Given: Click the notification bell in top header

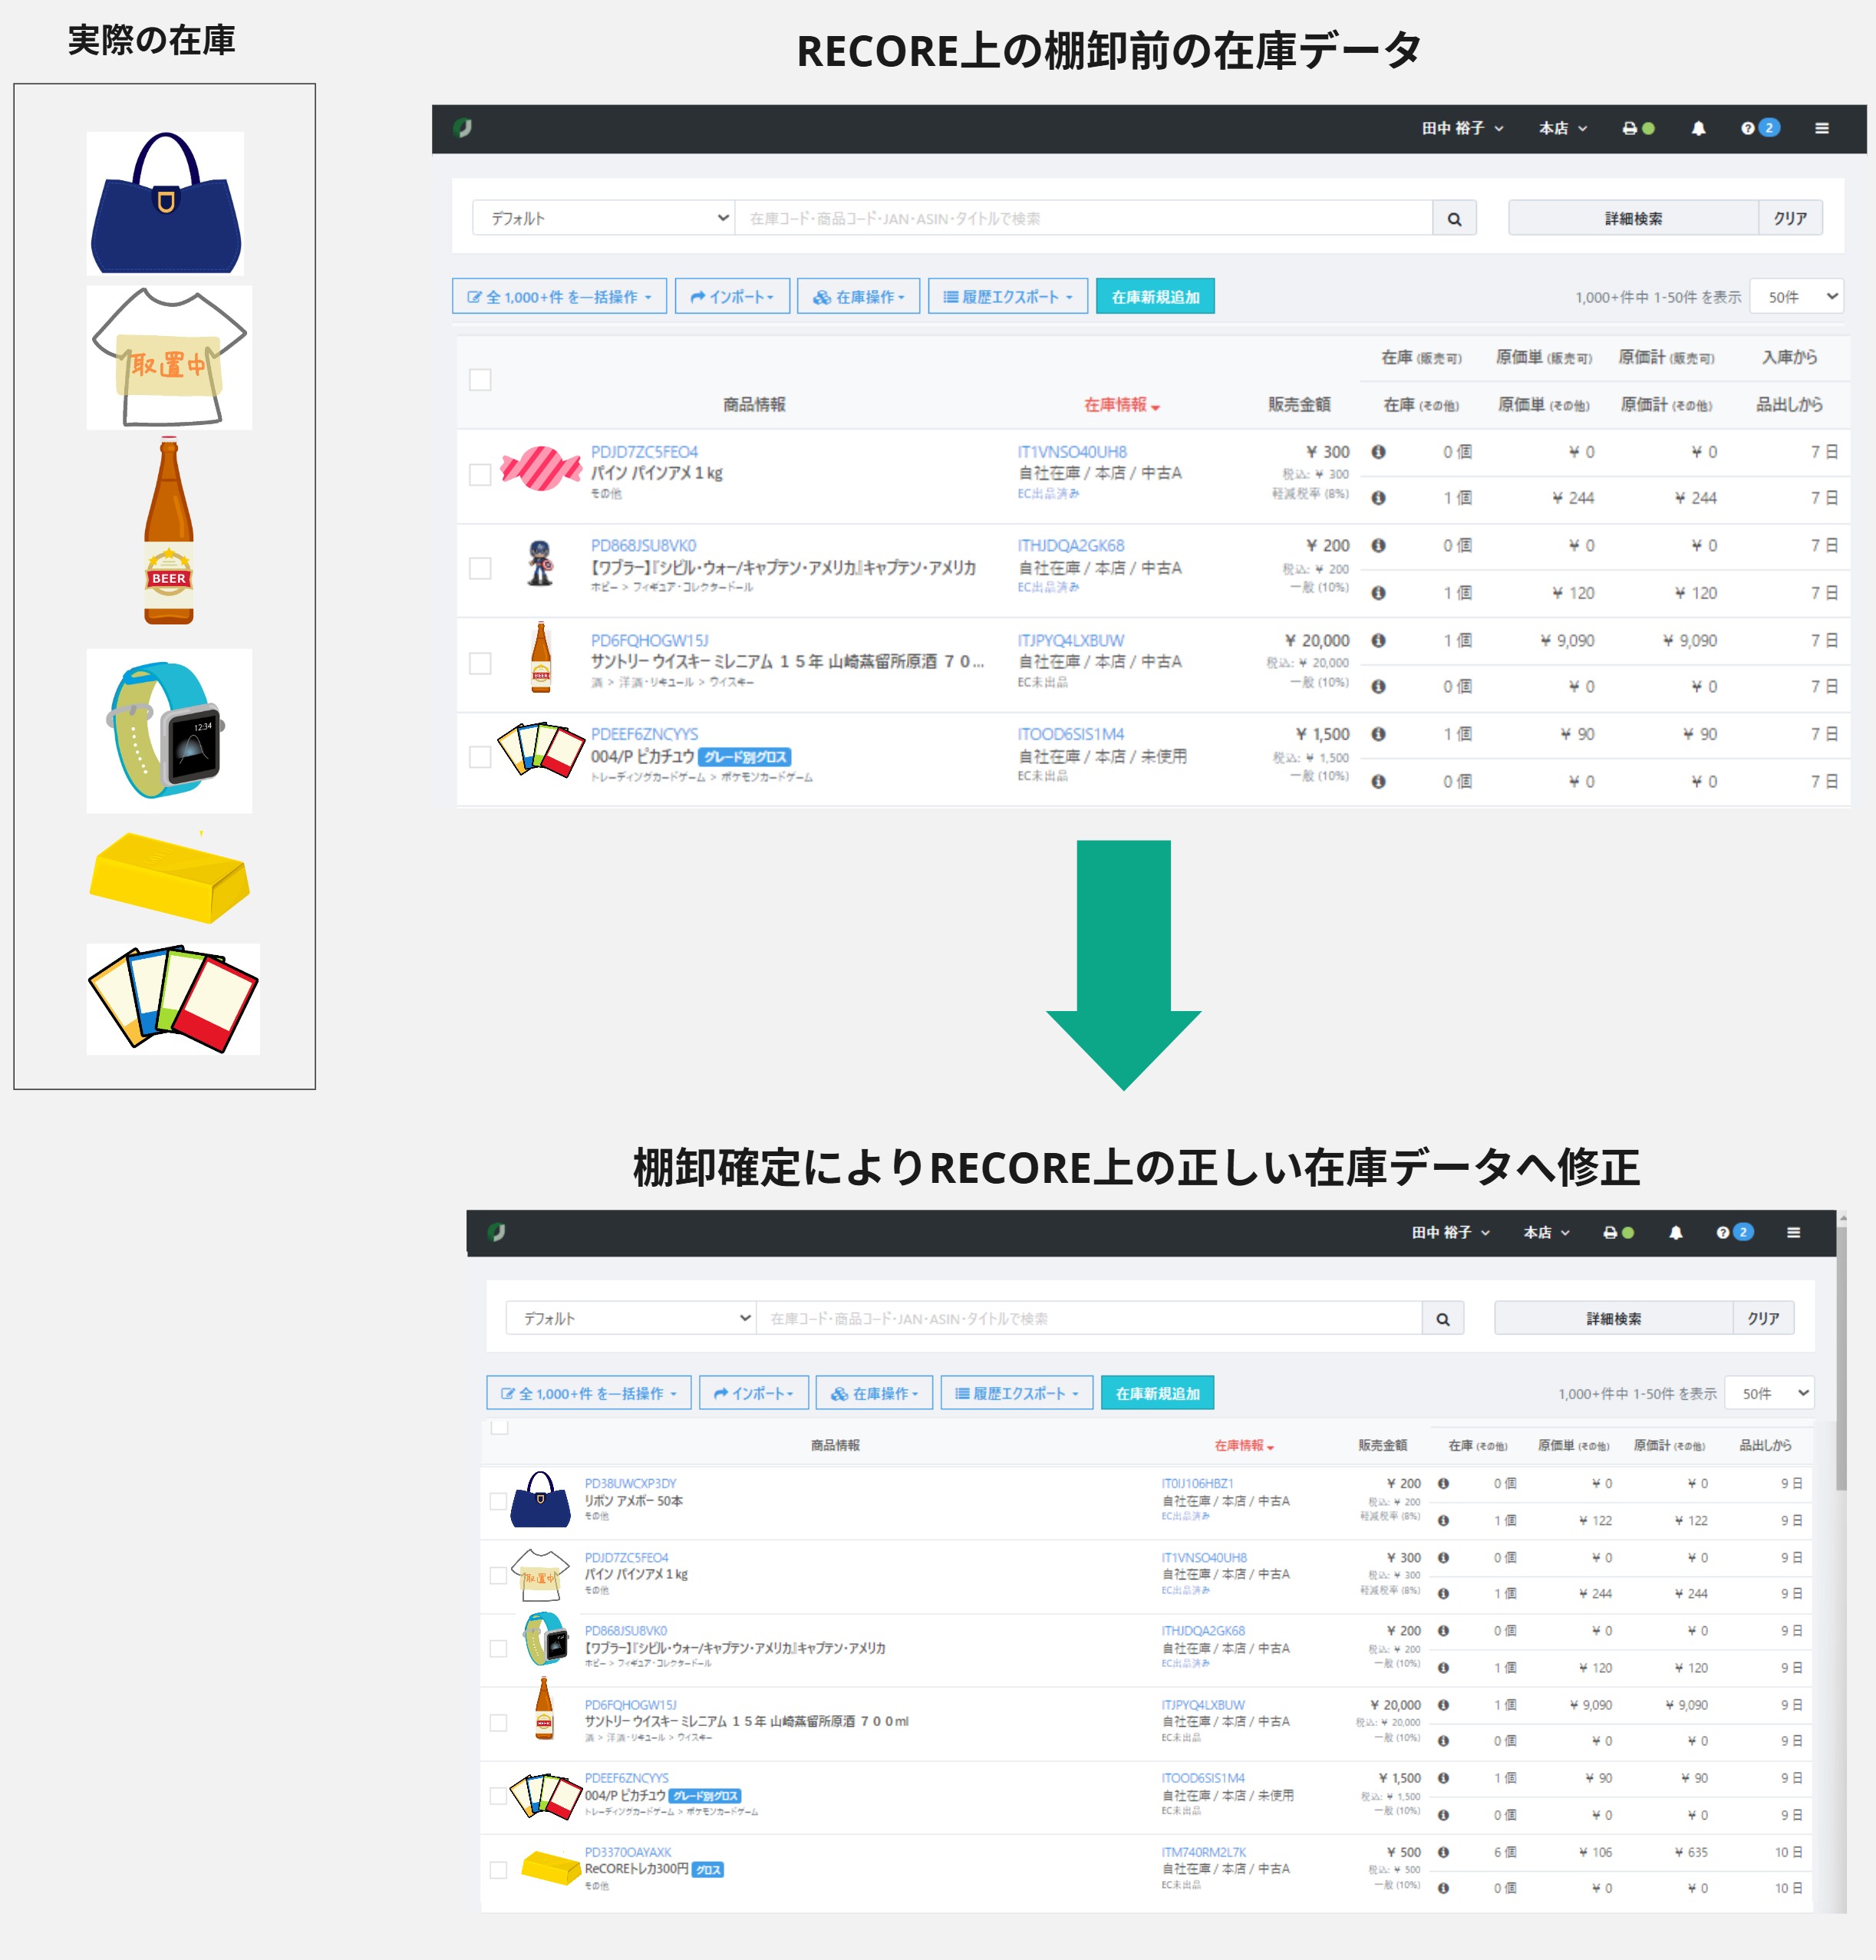Looking at the screenshot, I should pyautogui.click(x=1698, y=128).
